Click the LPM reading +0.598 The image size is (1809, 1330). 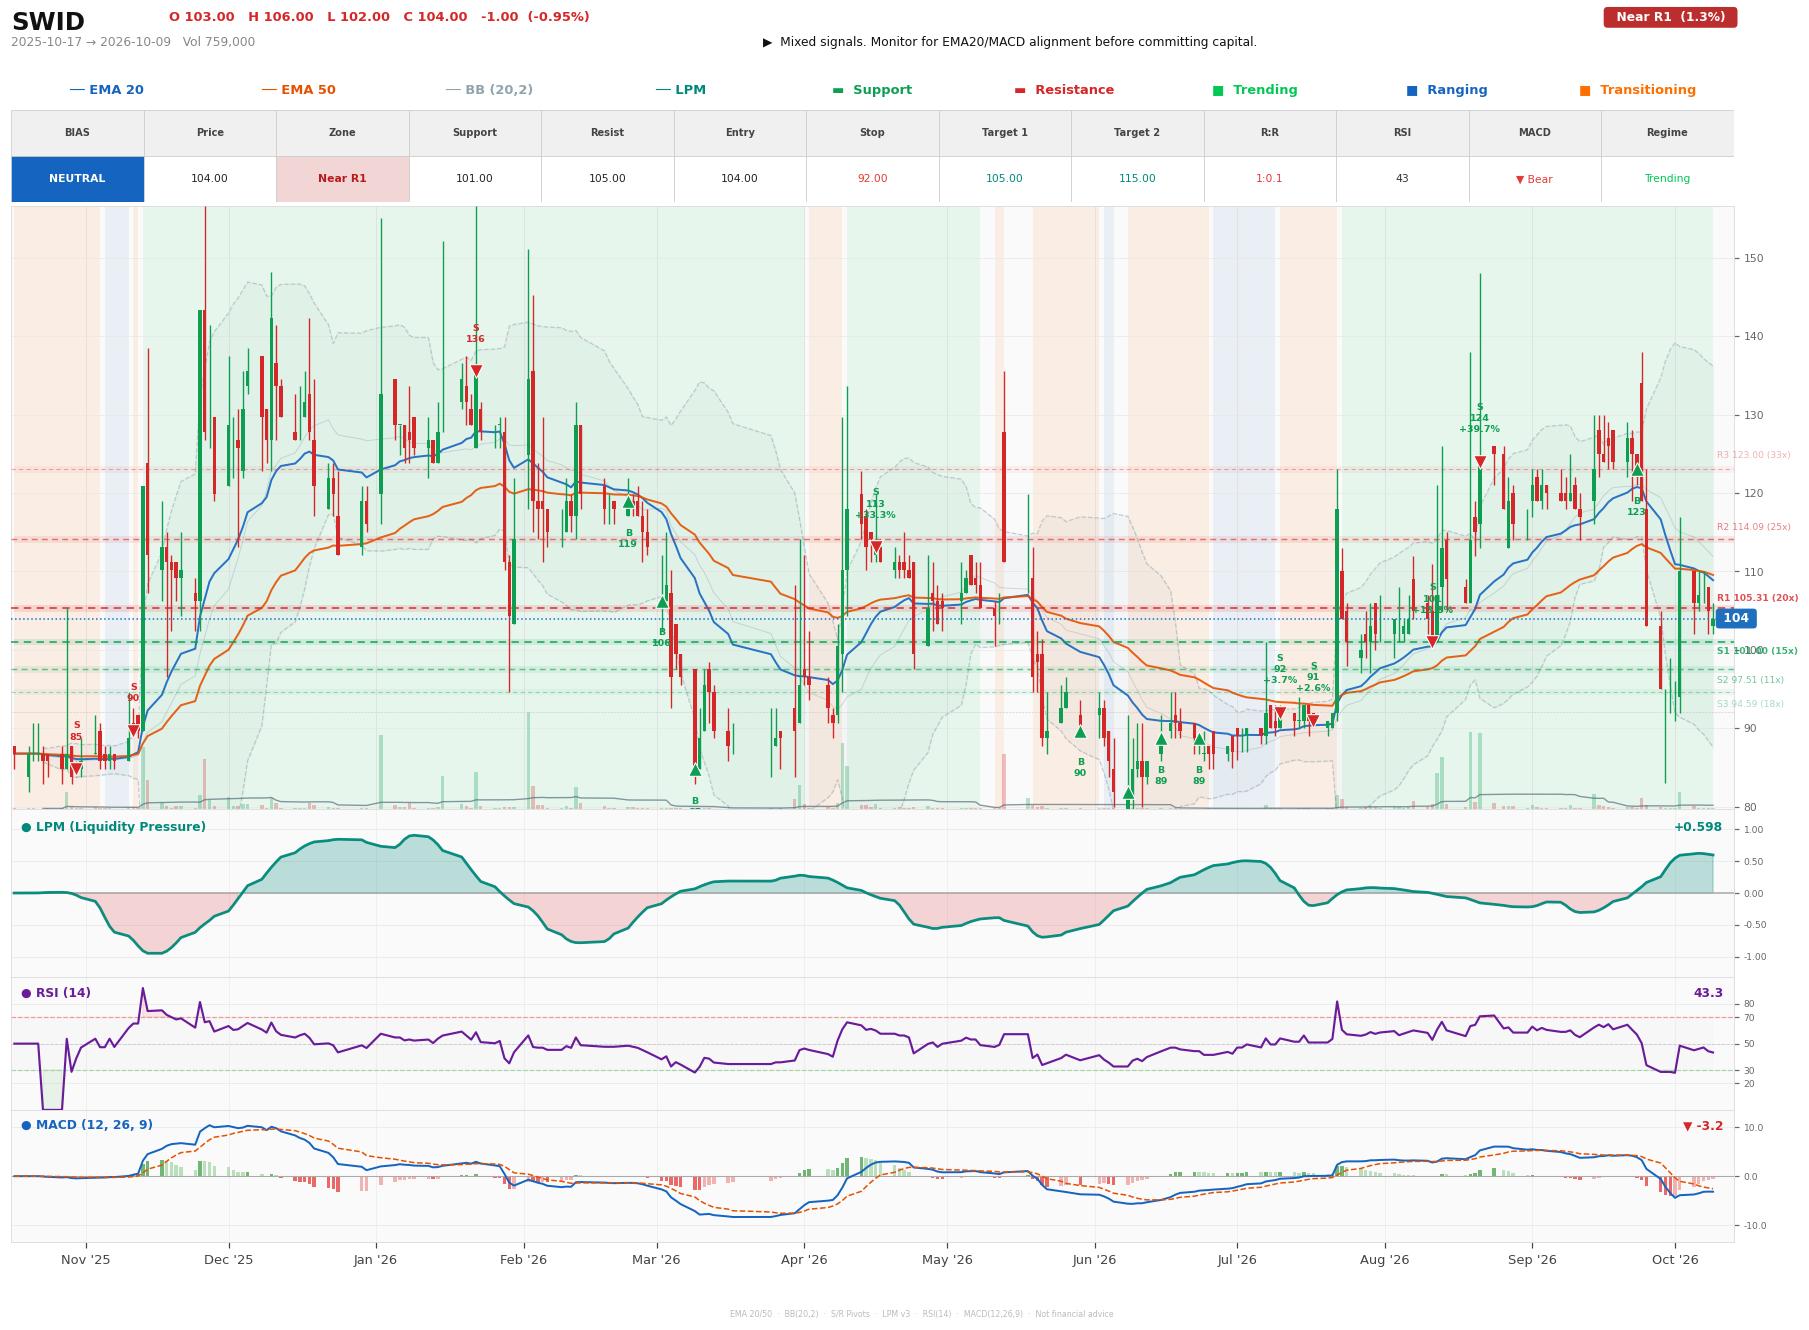[1698, 827]
